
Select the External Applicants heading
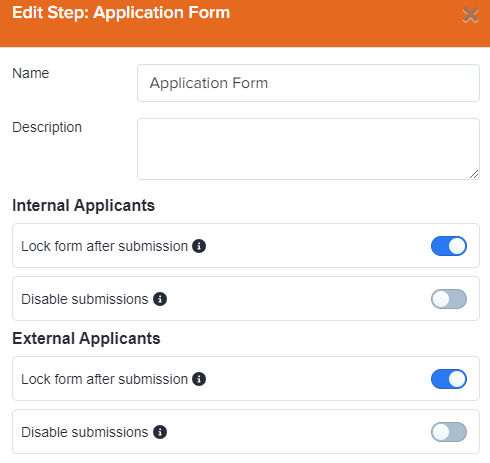pos(86,339)
